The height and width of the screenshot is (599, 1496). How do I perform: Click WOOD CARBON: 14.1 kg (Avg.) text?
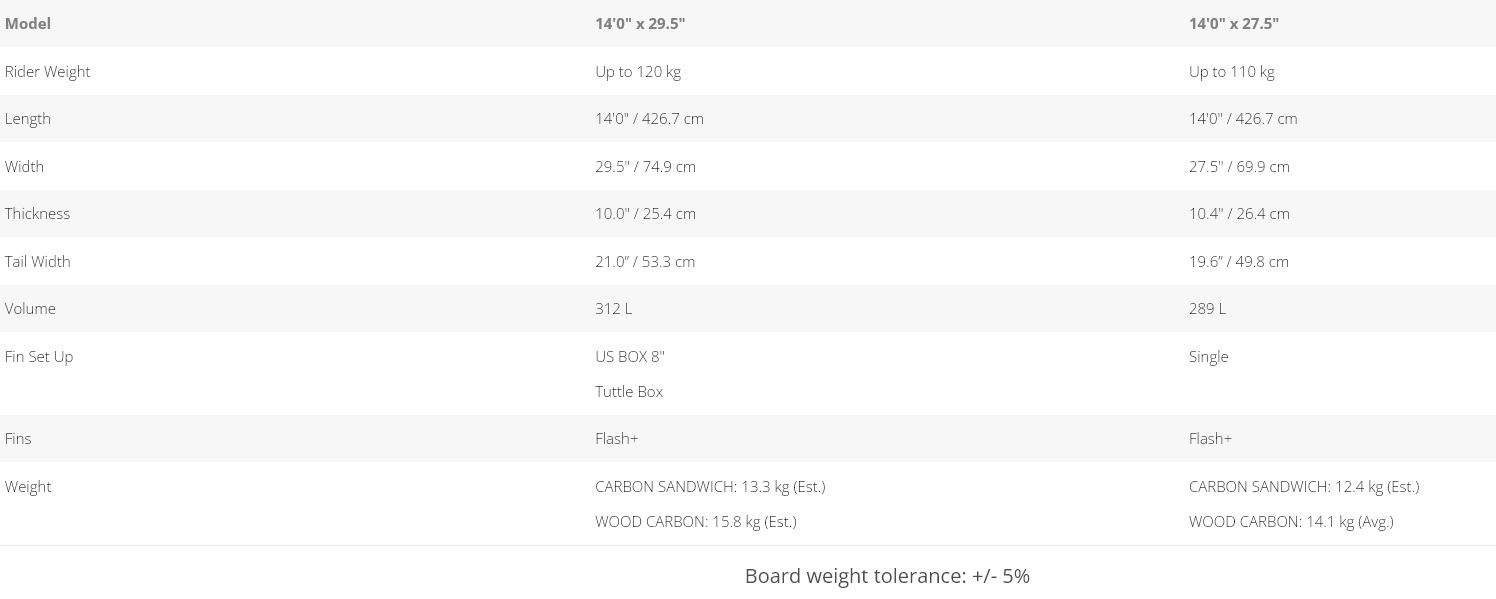(1291, 522)
